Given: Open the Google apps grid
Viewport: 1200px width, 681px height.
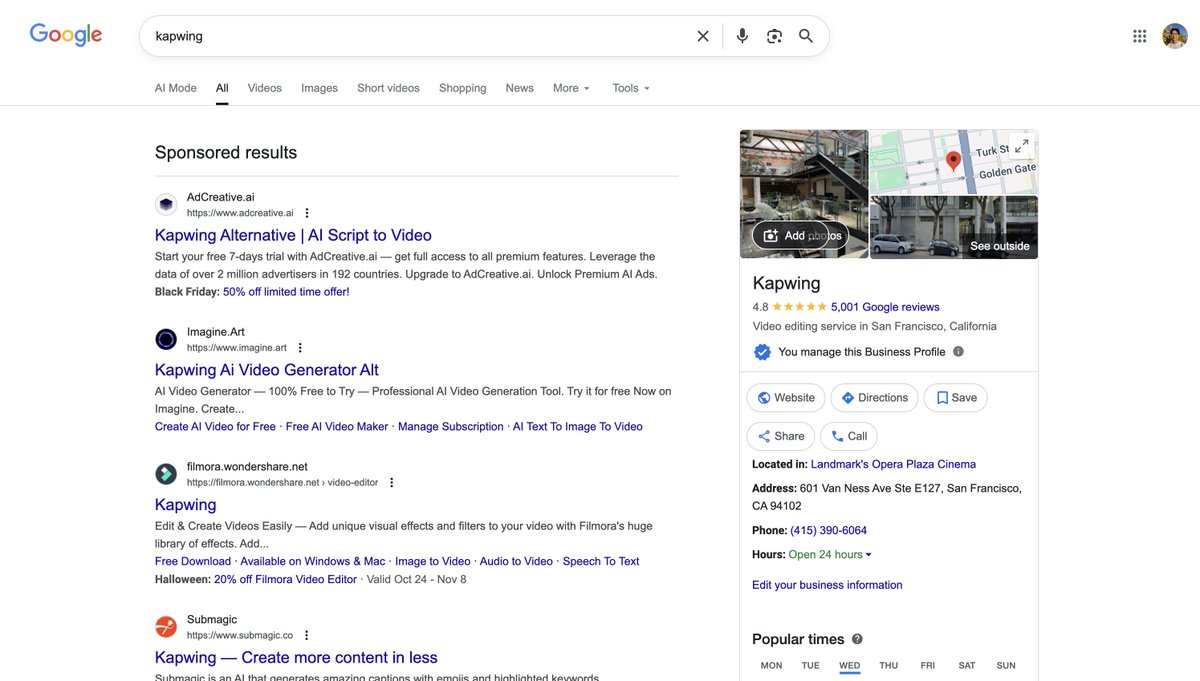Looking at the screenshot, I should pos(1139,36).
